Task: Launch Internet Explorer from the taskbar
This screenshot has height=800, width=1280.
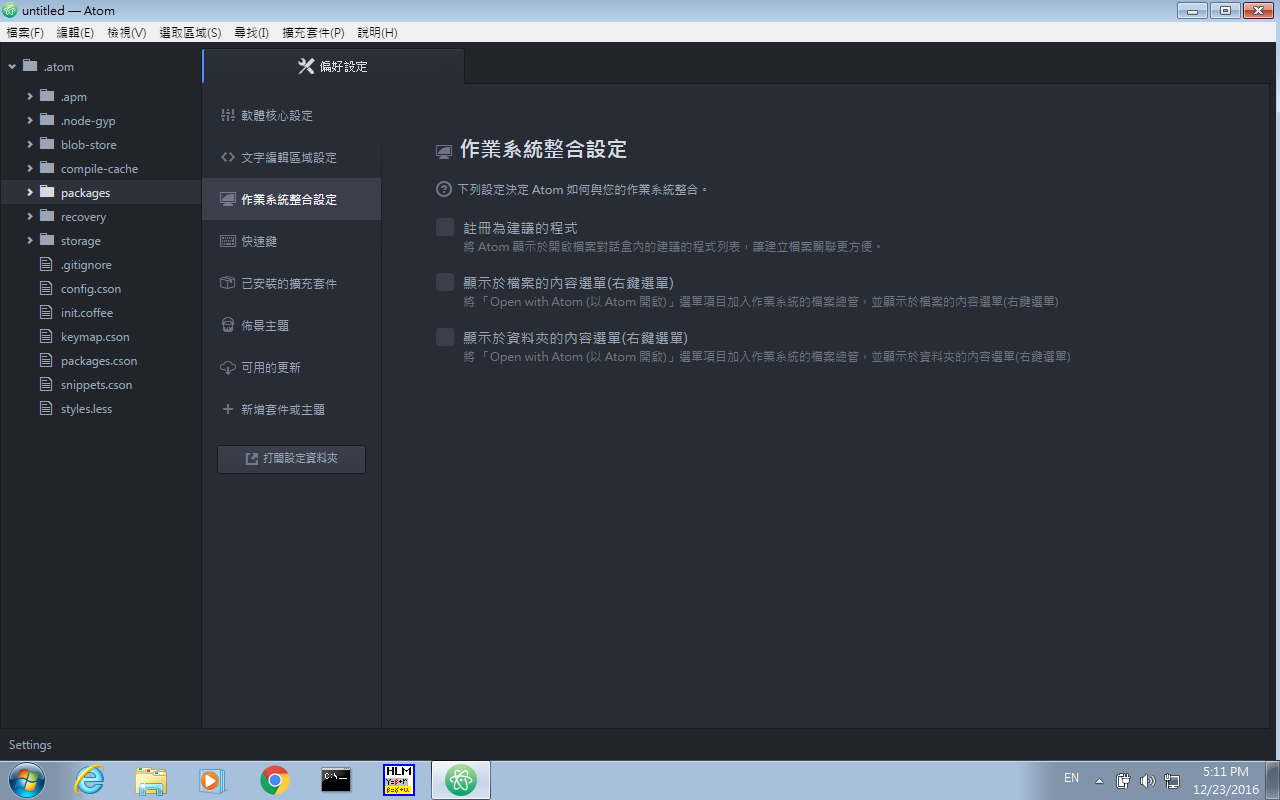Action: coord(89,780)
